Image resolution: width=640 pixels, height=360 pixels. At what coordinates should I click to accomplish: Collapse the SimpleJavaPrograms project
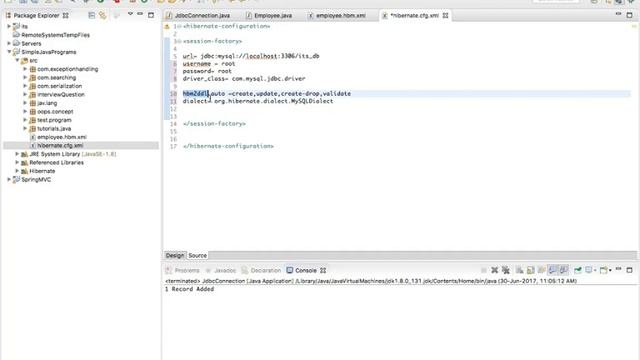9,52
